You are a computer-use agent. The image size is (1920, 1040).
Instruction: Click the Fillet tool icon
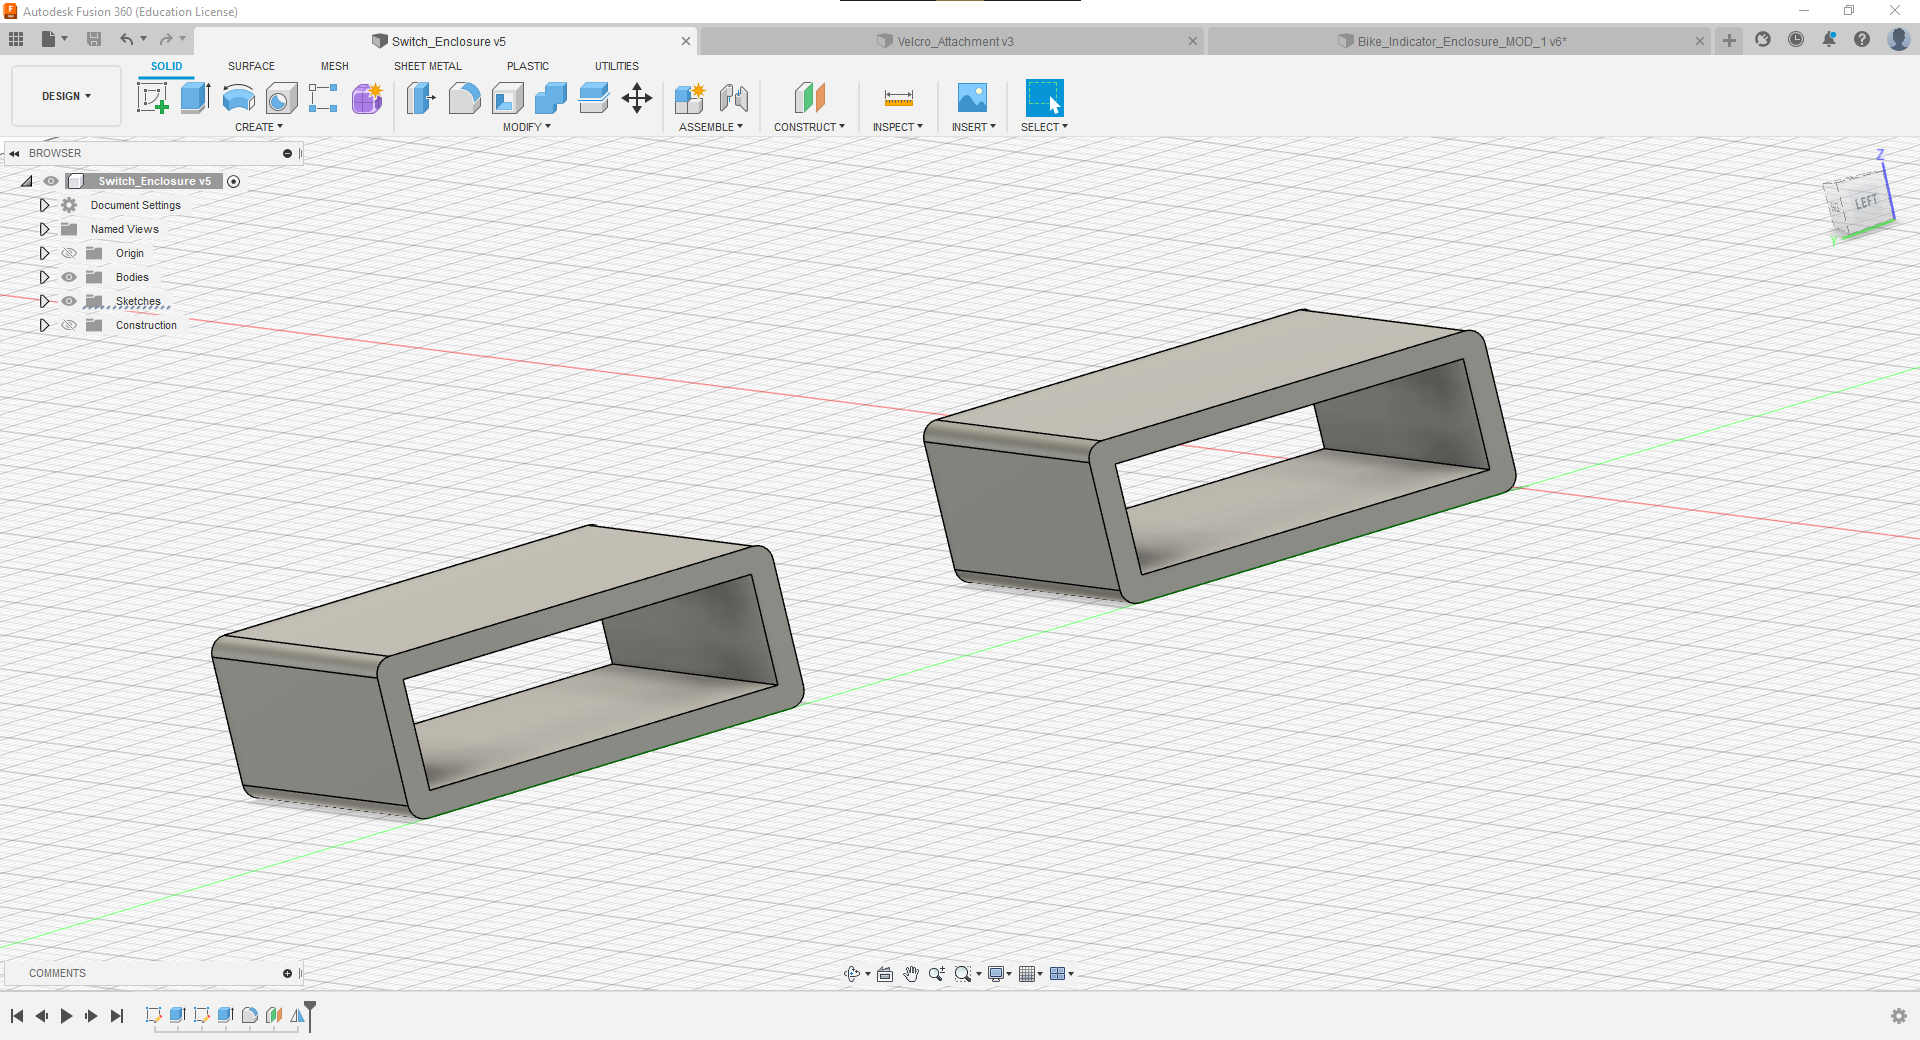point(464,98)
